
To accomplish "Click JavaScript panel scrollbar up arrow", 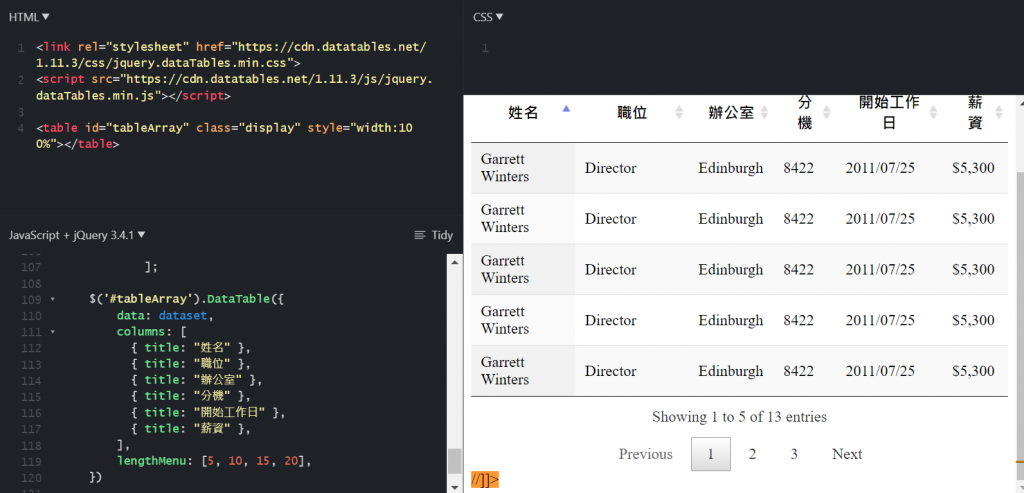I will (455, 260).
